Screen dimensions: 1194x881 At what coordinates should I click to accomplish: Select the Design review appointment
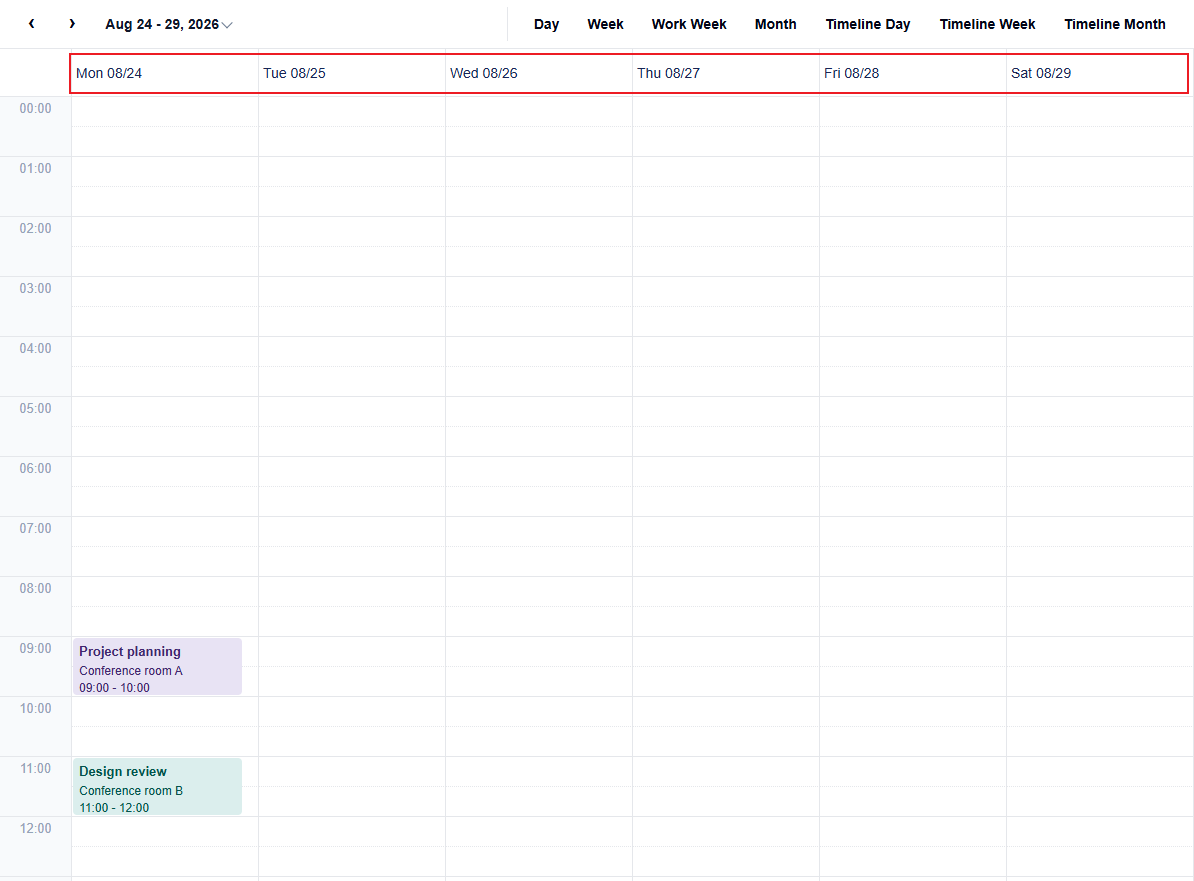158,787
